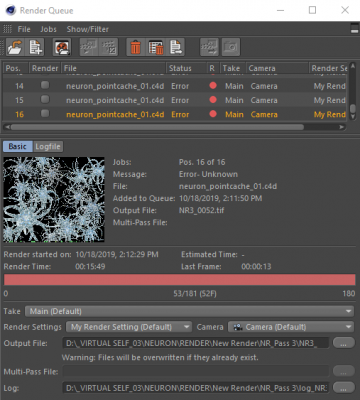Click the delete all jobs list-trash icon

pyautogui.click(x=156, y=47)
